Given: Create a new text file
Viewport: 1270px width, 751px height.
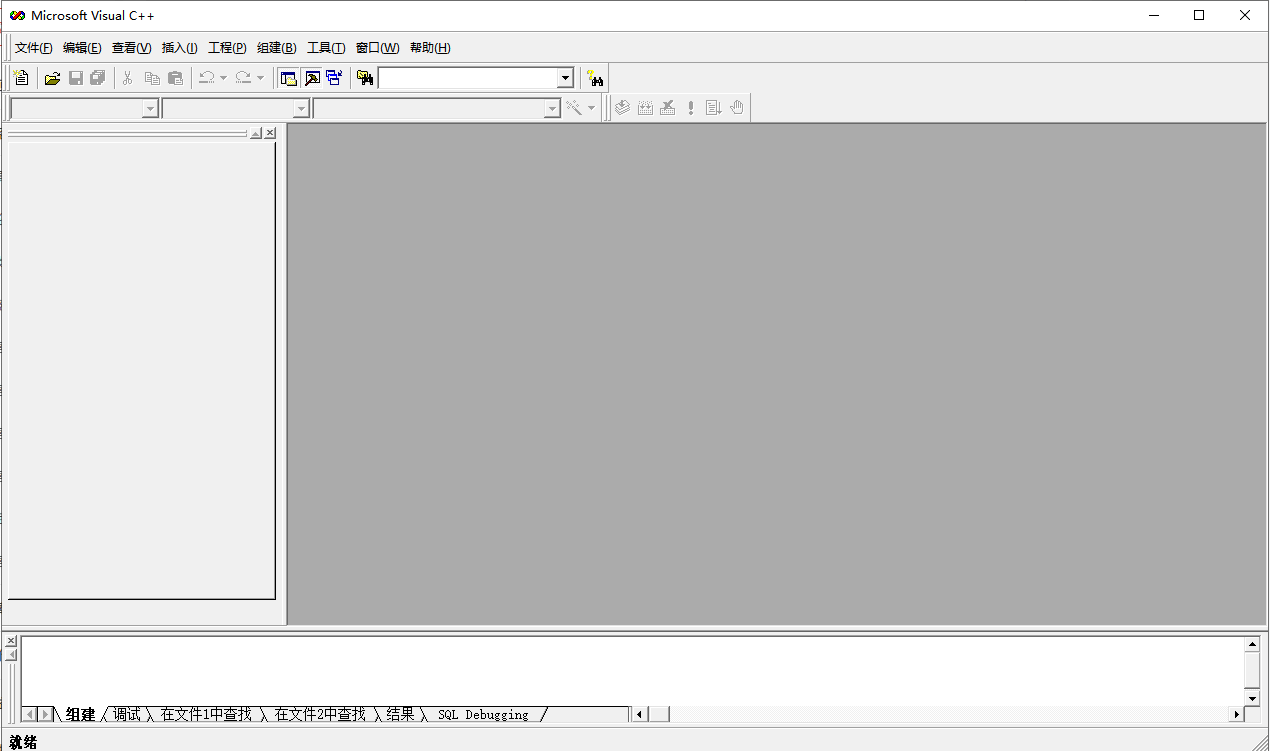Looking at the screenshot, I should [x=21, y=77].
